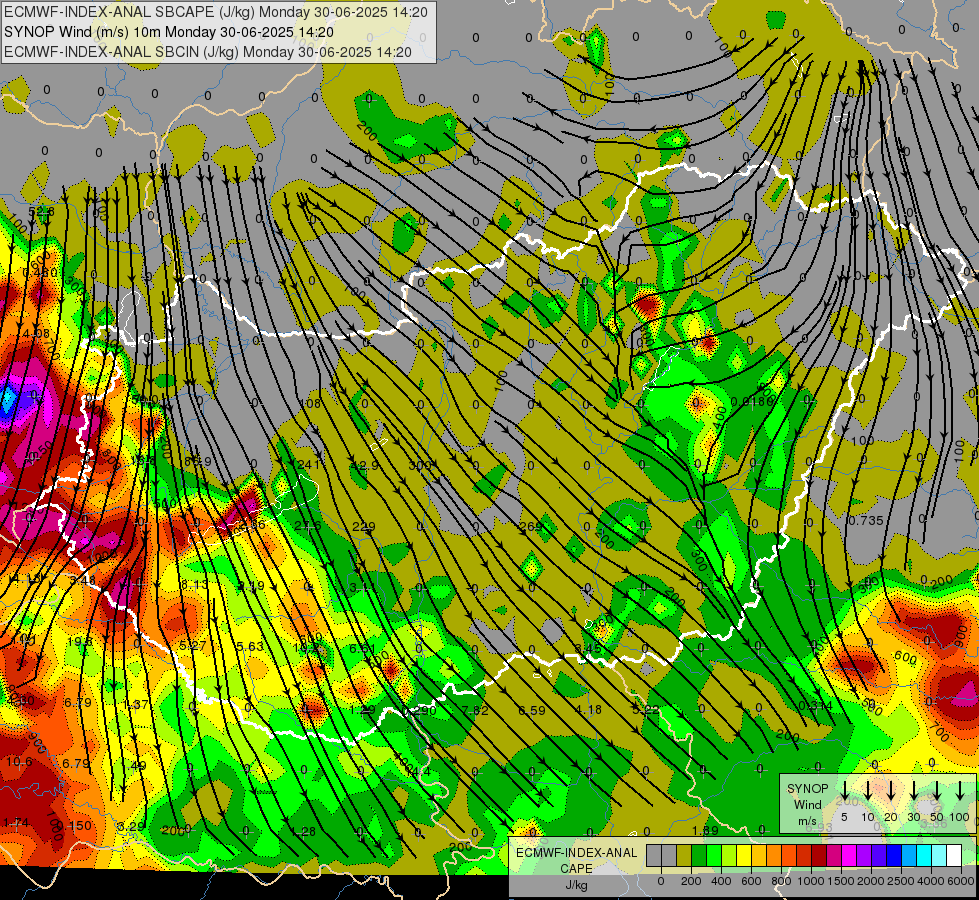The width and height of the screenshot is (979, 900).
Task: Select the SBCIN title line in the header box
Action: pos(208,52)
